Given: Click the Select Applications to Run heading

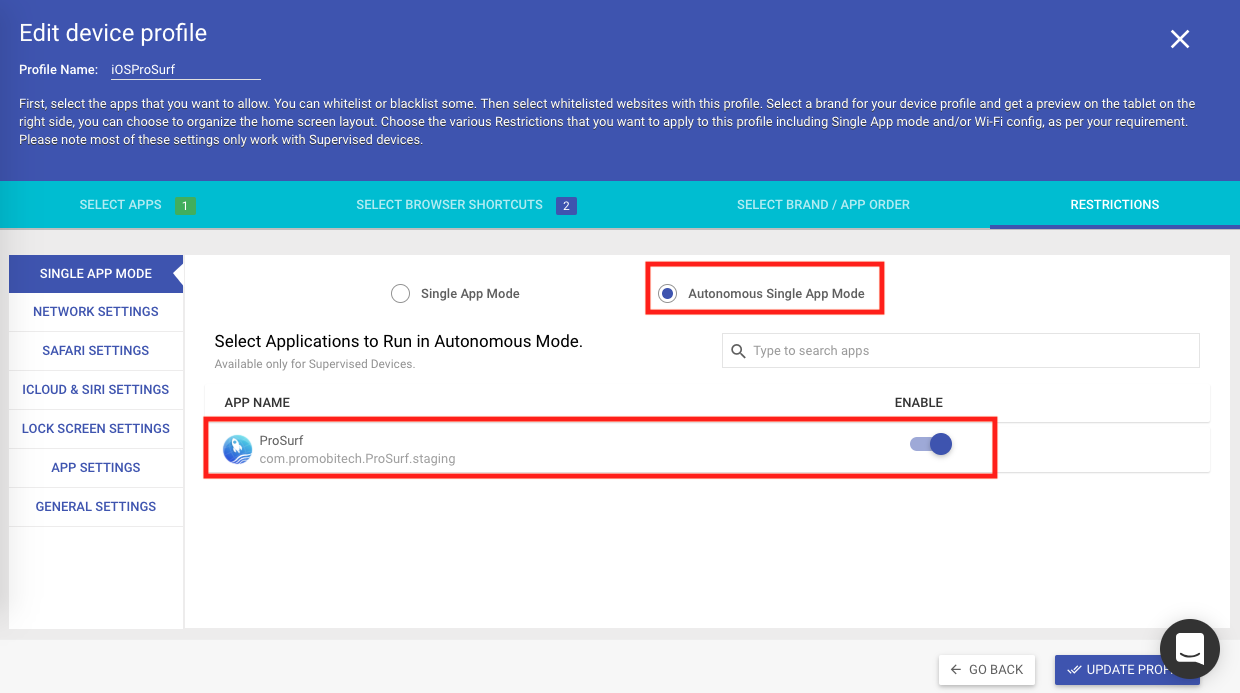Looking at the screenshot, I should (398, 341).
